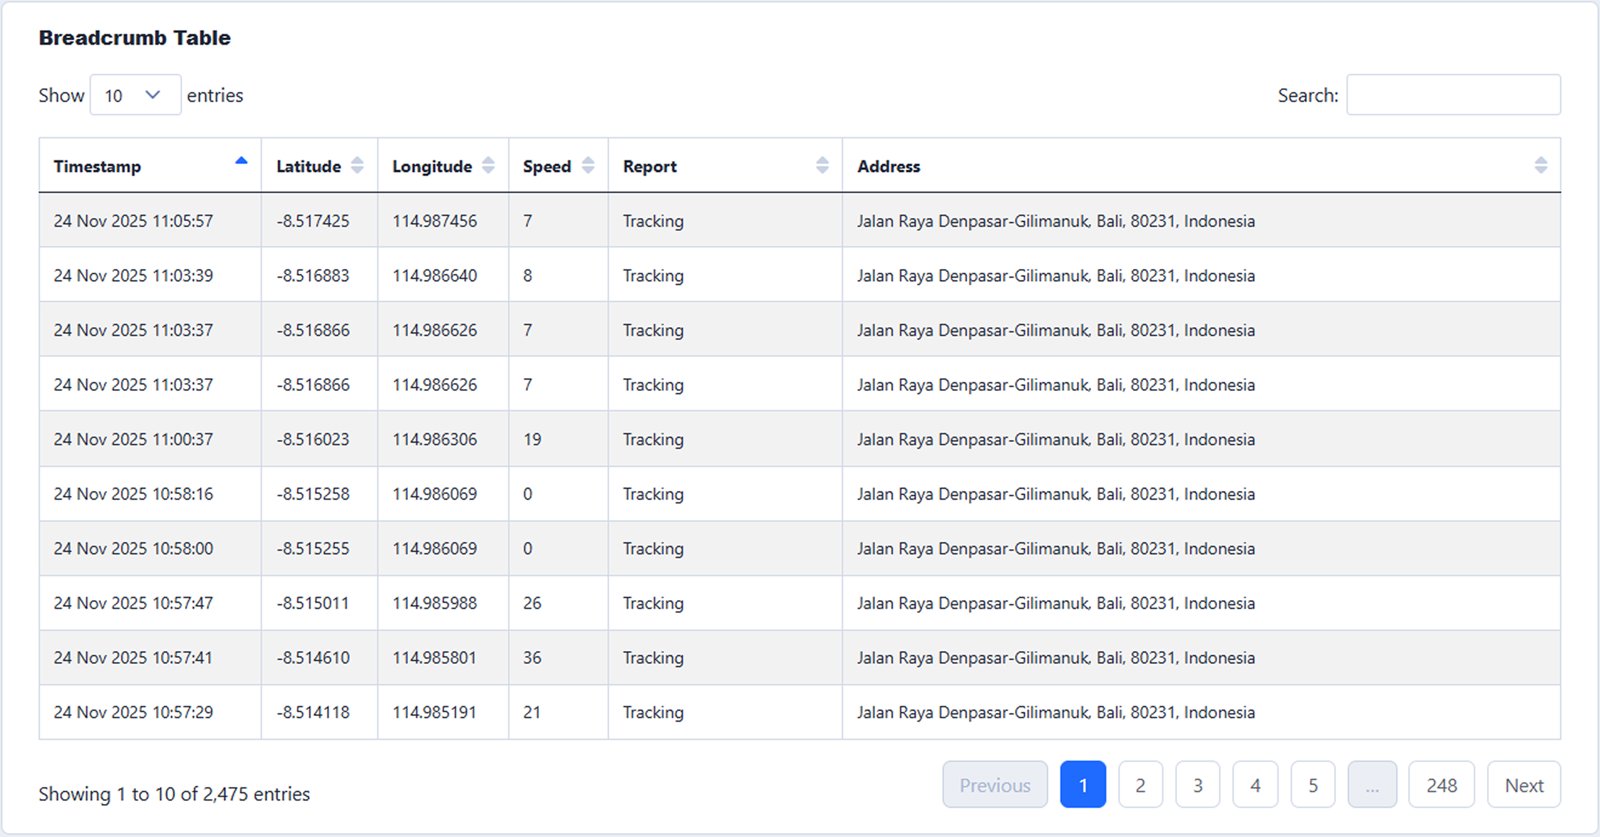Click inside the Search input field

(x=1452, y=95)
